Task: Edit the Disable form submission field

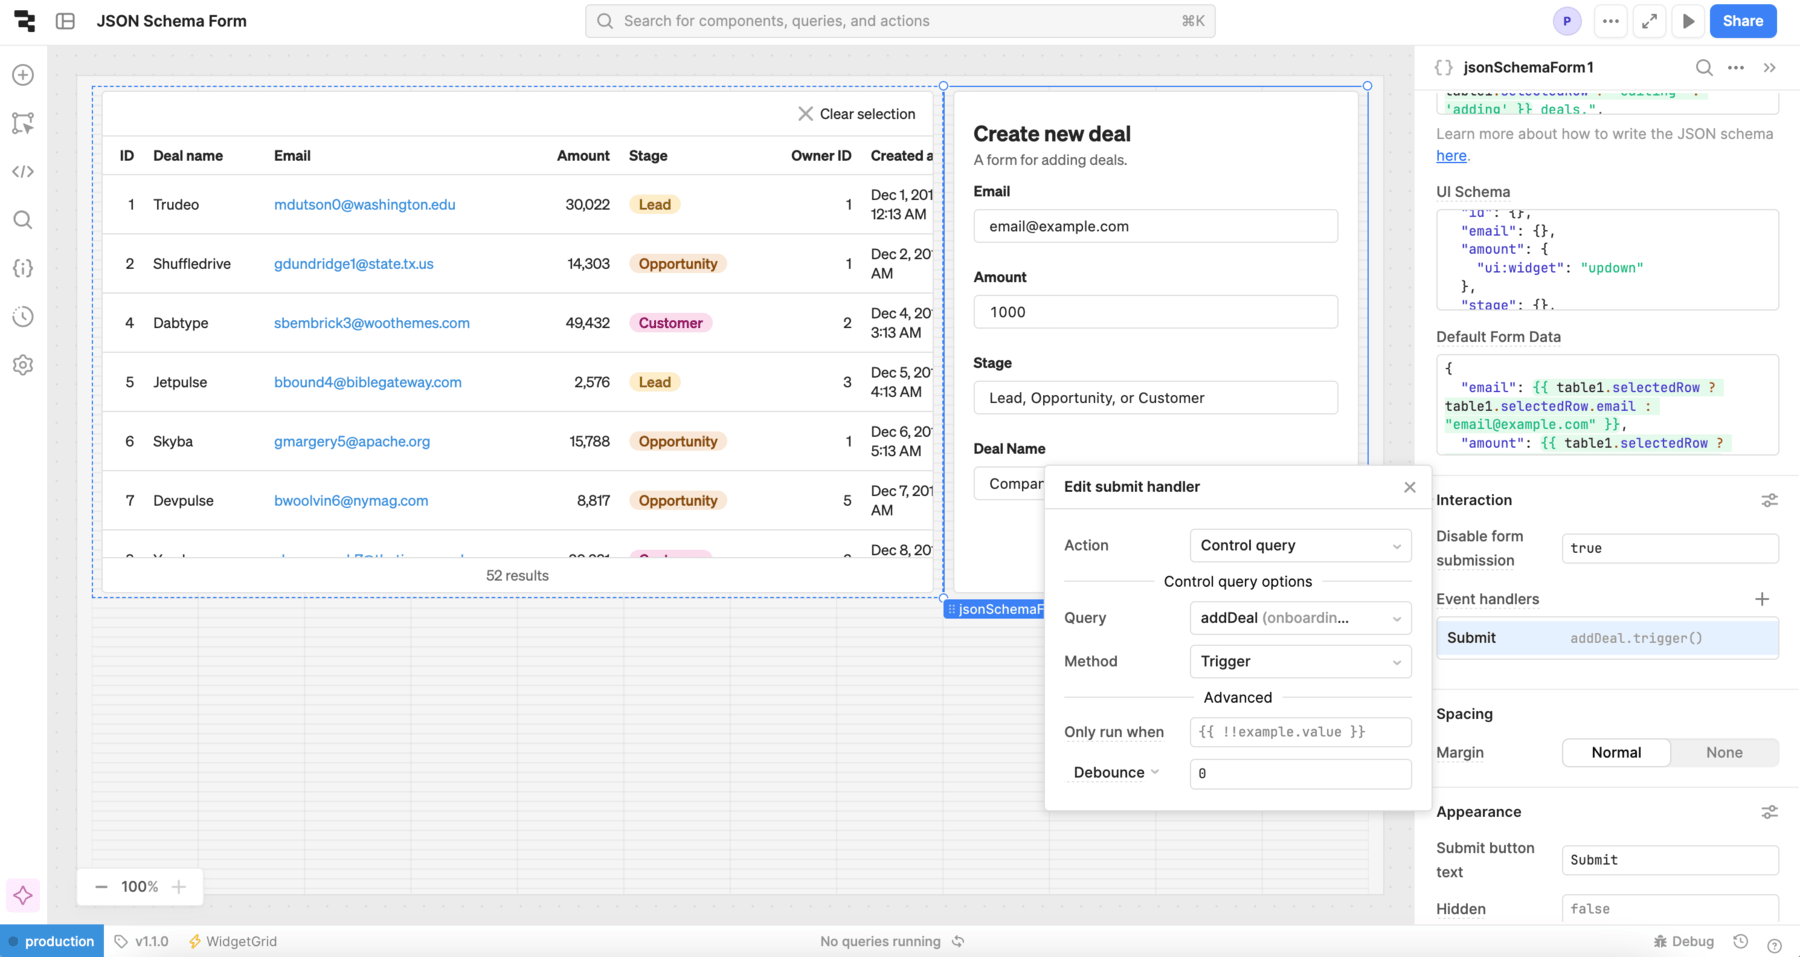Action: (x=1670, y=548)
